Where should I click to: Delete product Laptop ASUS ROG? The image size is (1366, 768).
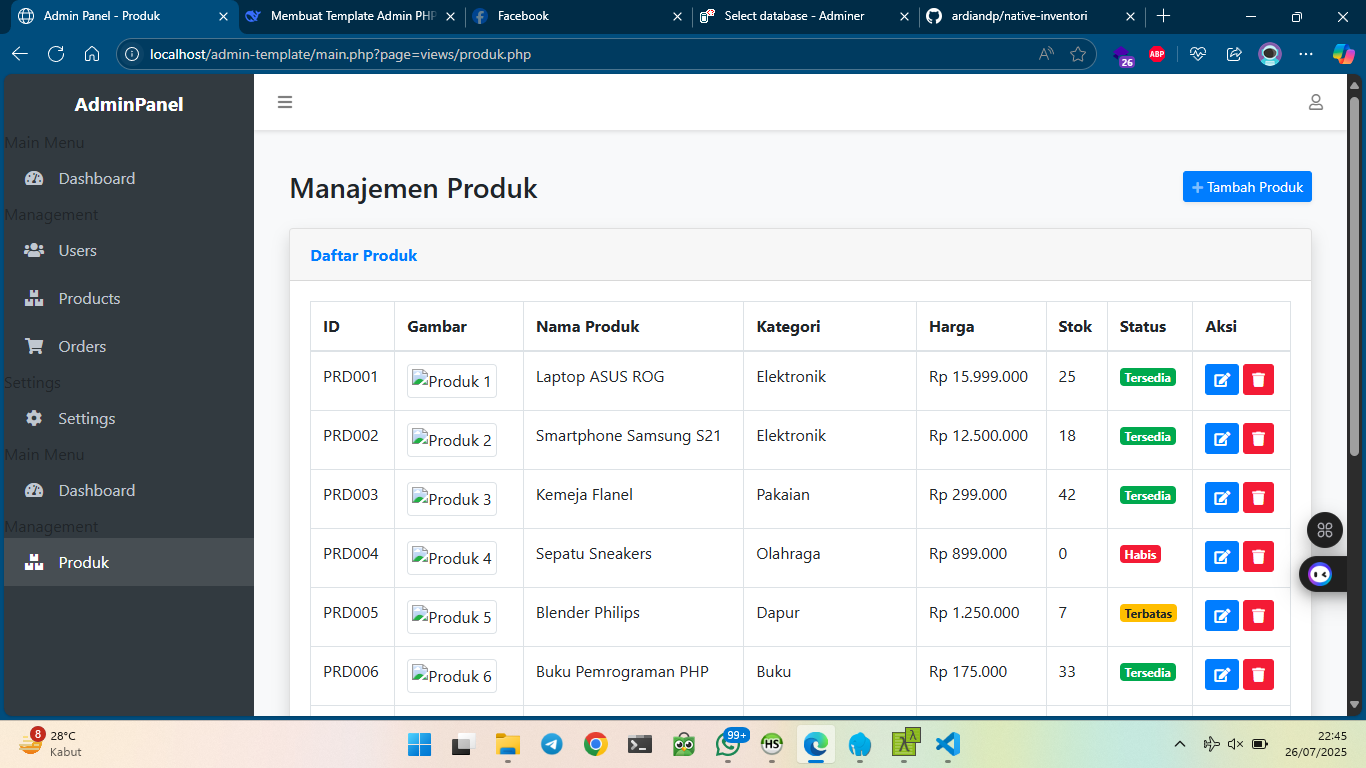[x=1258, y=380]
